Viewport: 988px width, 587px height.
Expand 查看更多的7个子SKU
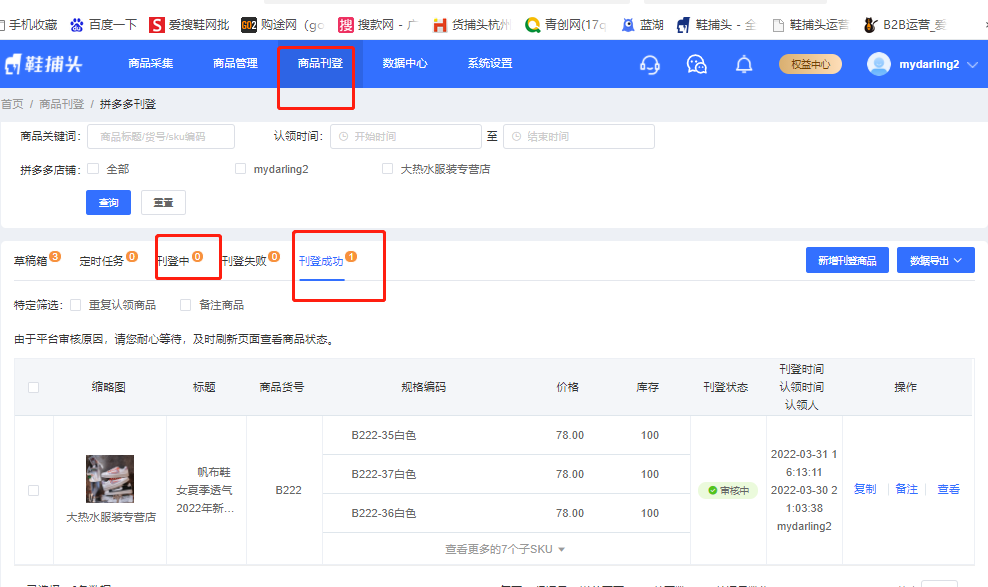click(505, 549)
